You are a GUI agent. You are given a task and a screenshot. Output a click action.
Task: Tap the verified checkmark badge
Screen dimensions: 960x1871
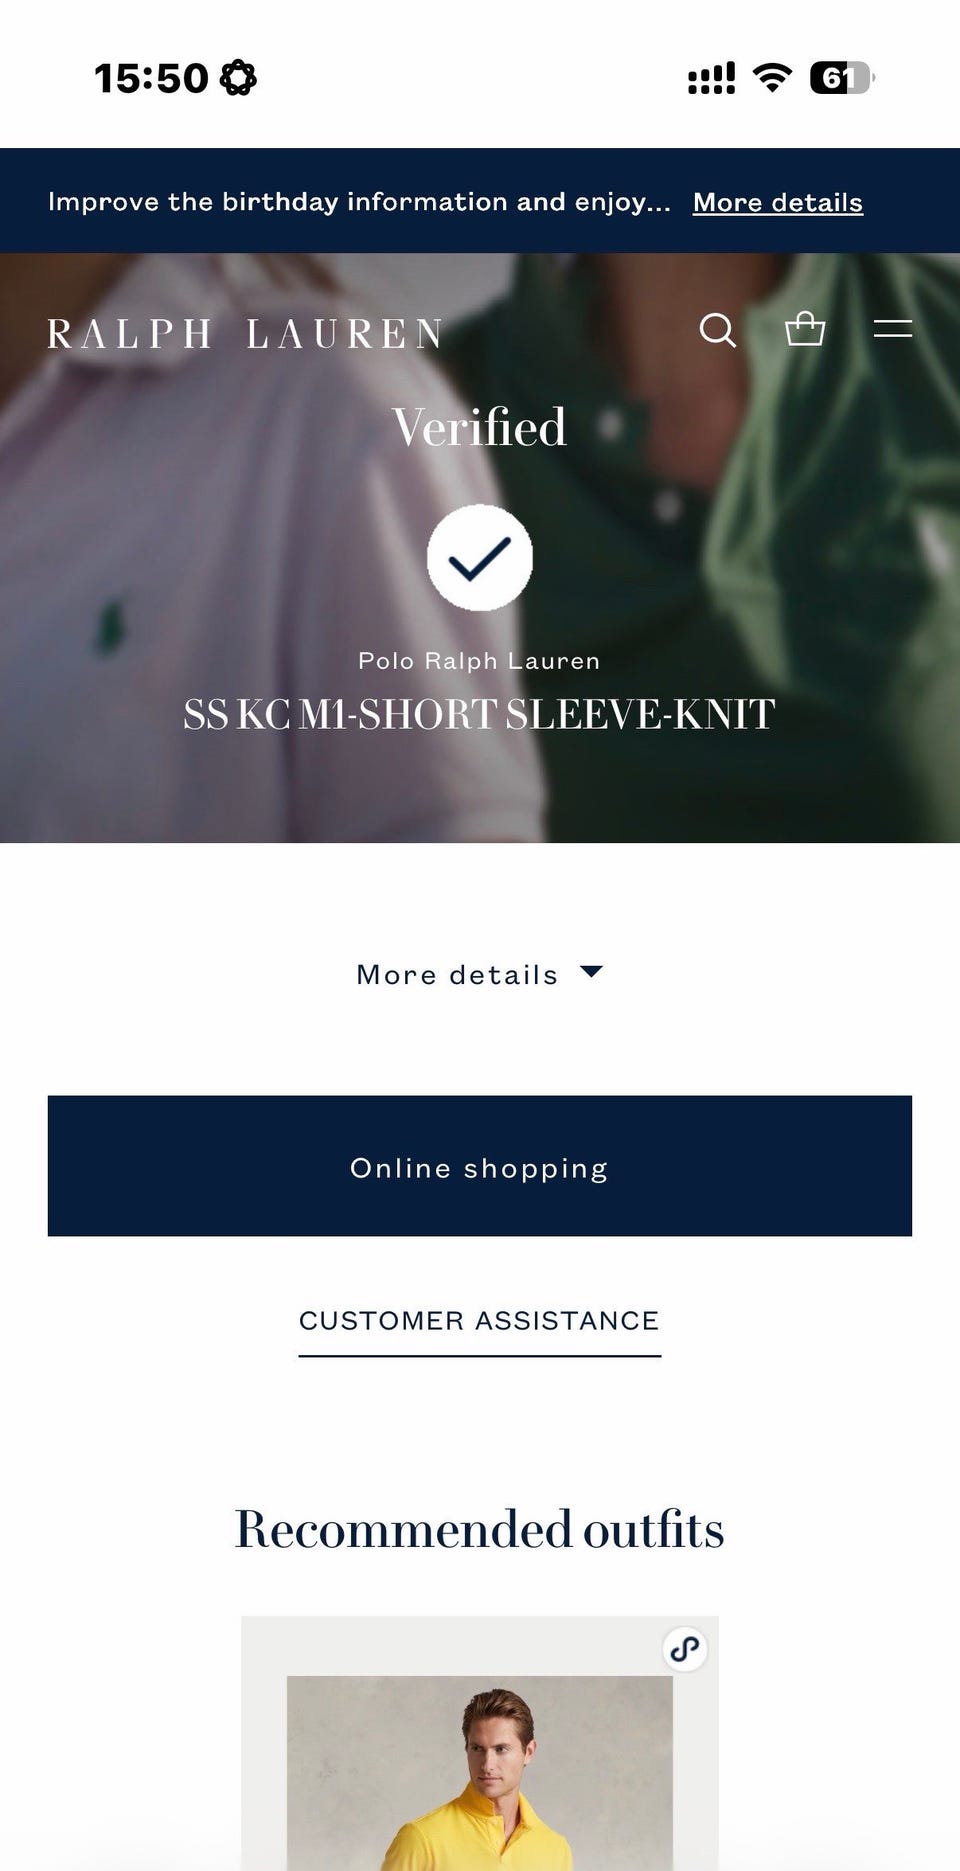tap(480, 557)
